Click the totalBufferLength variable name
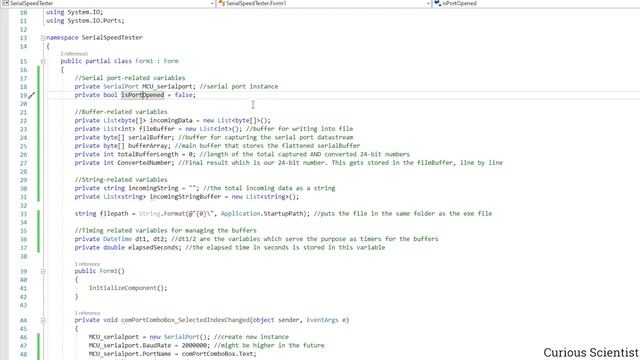 pyautogui.click(x=148, y=154)
